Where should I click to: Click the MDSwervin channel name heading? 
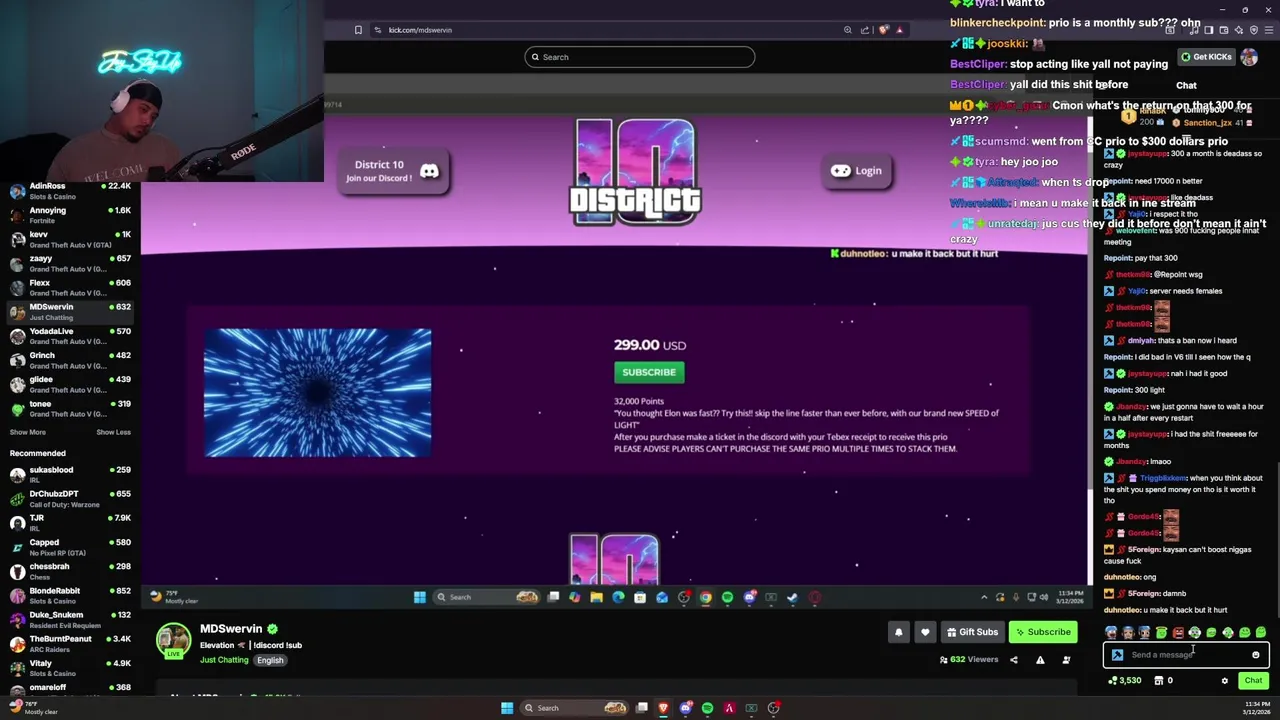coord(231,629)
